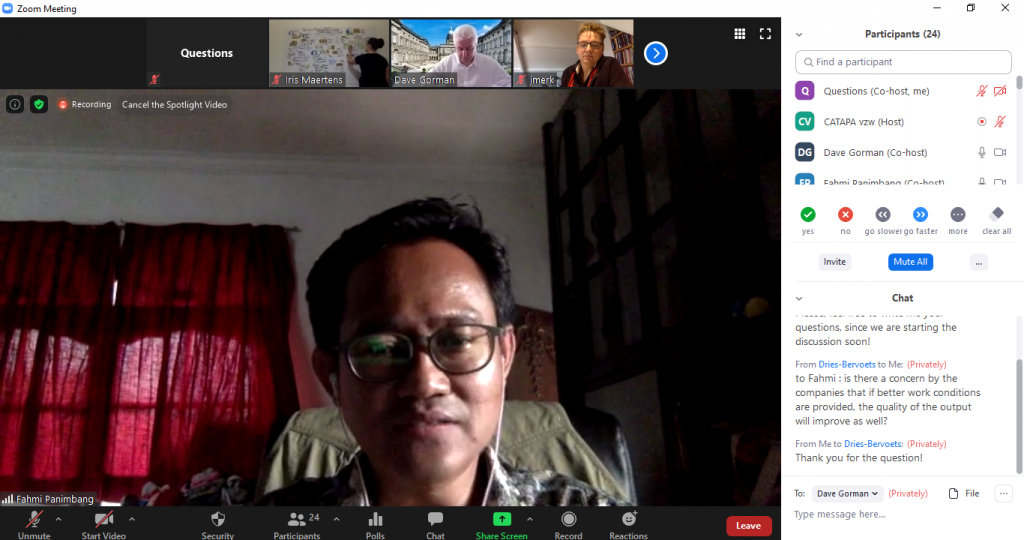
Task: Click the red Leave button
Action: [x=748, y=526]
